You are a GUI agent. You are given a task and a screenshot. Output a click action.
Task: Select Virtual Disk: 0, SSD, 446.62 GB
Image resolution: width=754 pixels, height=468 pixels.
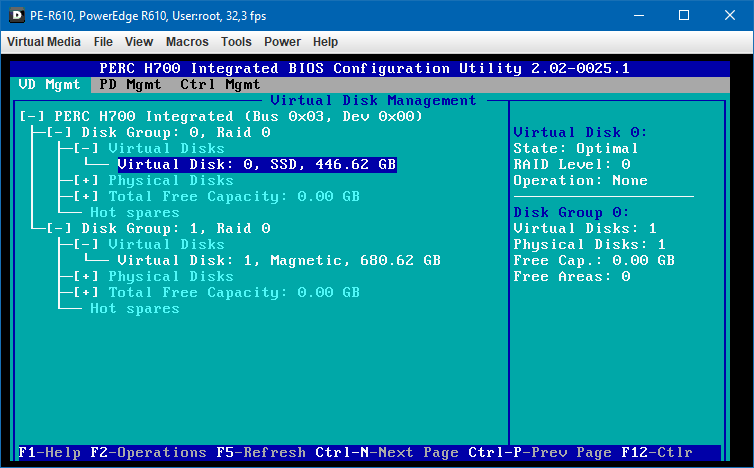[x=257, y=164]
